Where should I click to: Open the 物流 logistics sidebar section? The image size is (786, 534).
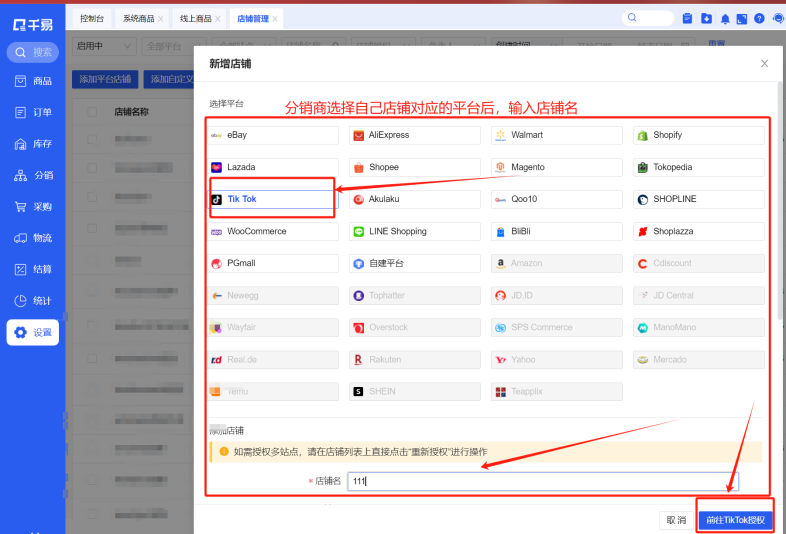(33, 238)
